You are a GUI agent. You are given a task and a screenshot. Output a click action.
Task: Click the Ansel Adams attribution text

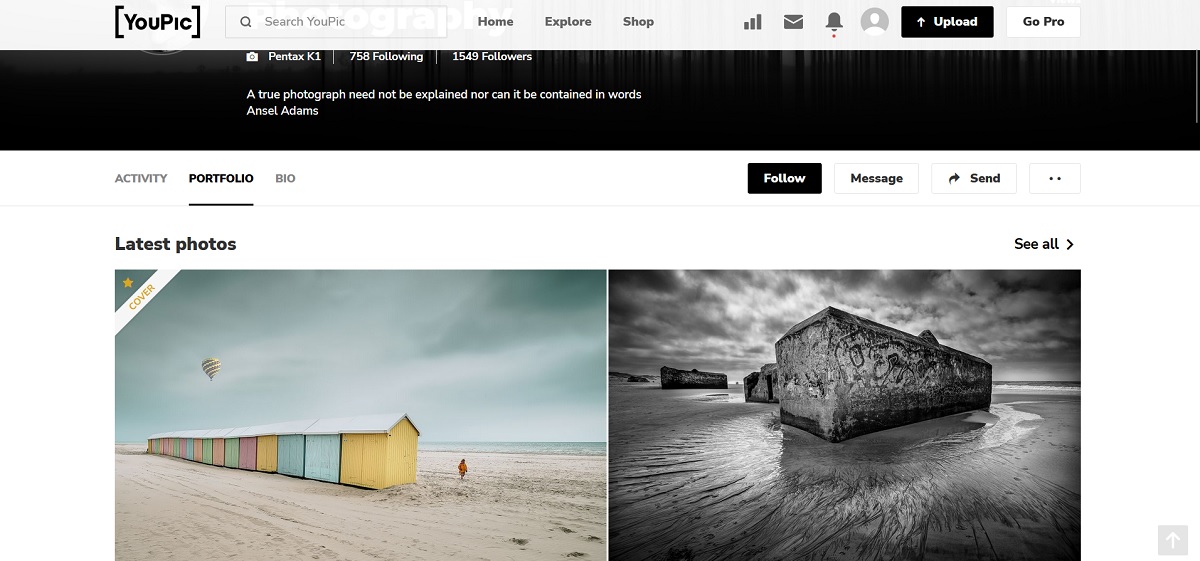coord(283,111)
